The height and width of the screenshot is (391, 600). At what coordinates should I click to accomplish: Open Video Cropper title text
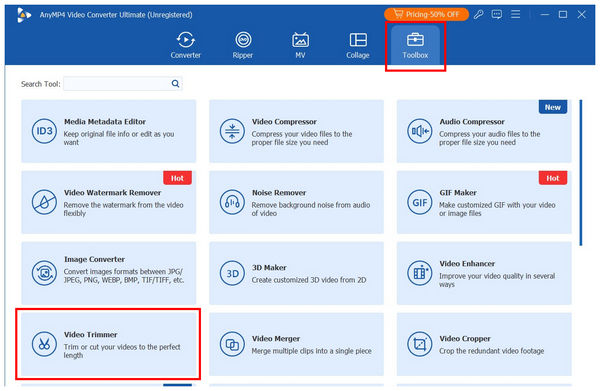(x=465, y=339)
